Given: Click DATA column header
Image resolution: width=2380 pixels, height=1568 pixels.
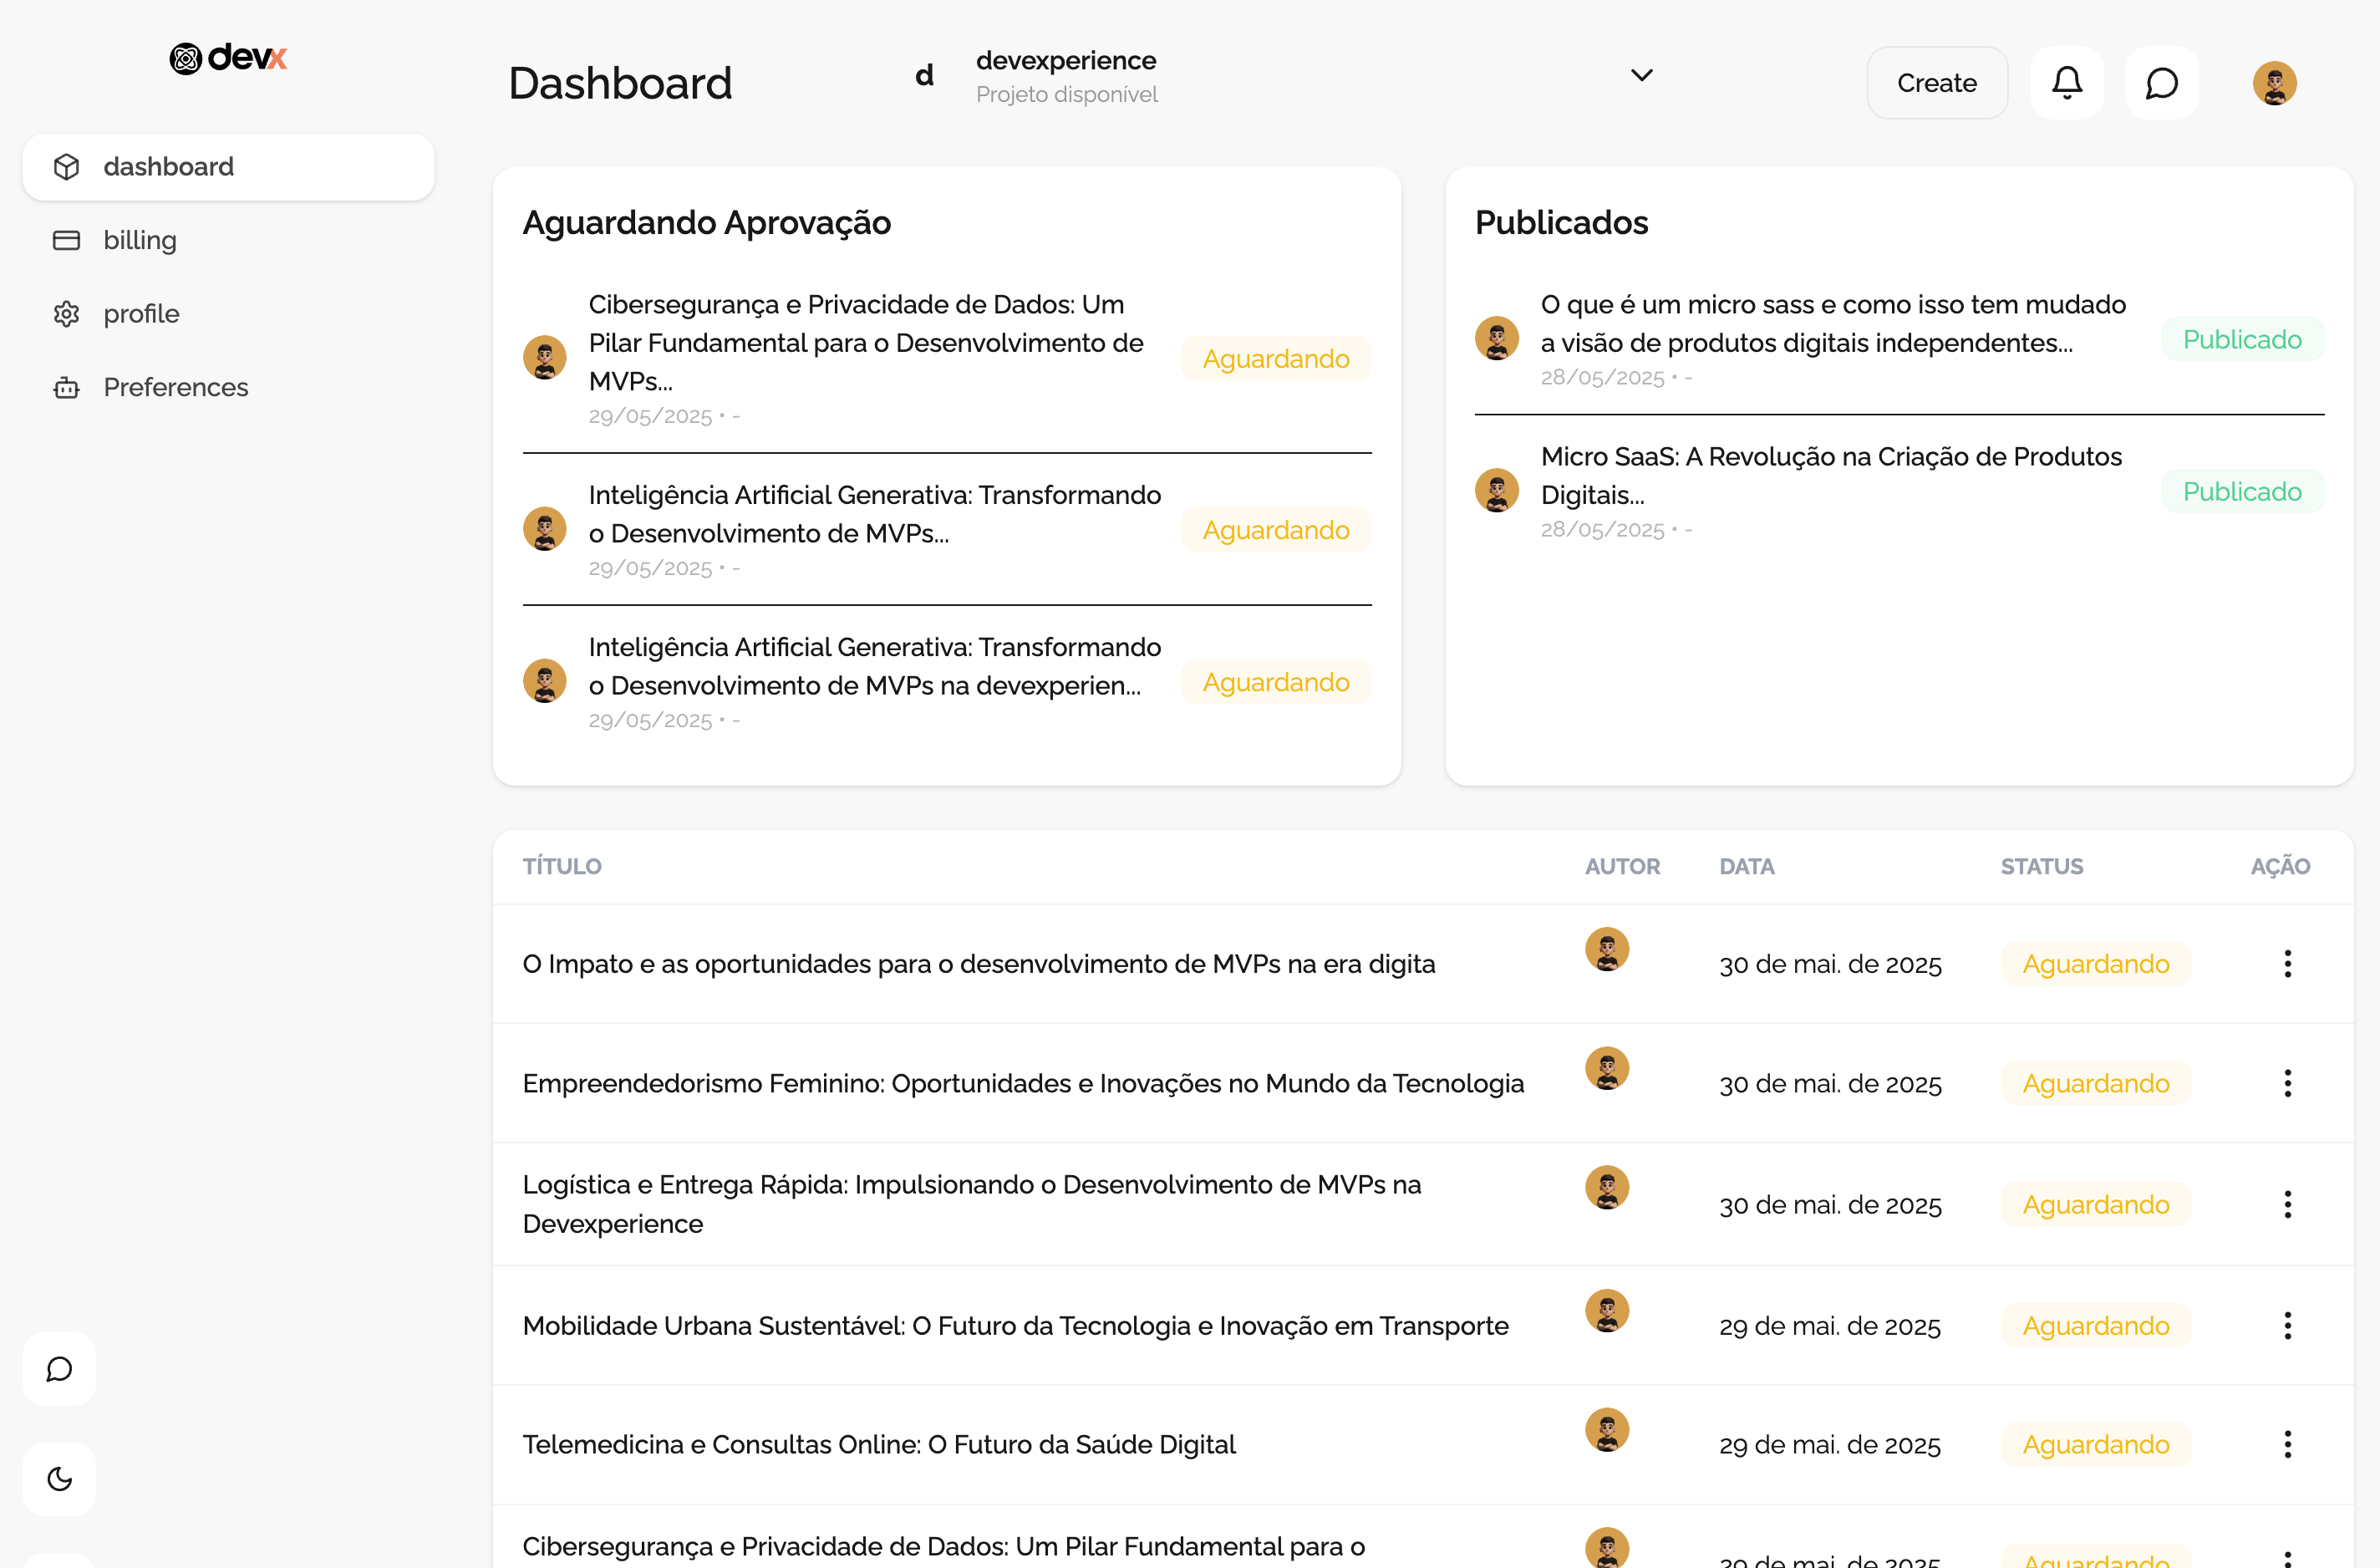Looking at the screenshot, I should tap(1747, 867).
